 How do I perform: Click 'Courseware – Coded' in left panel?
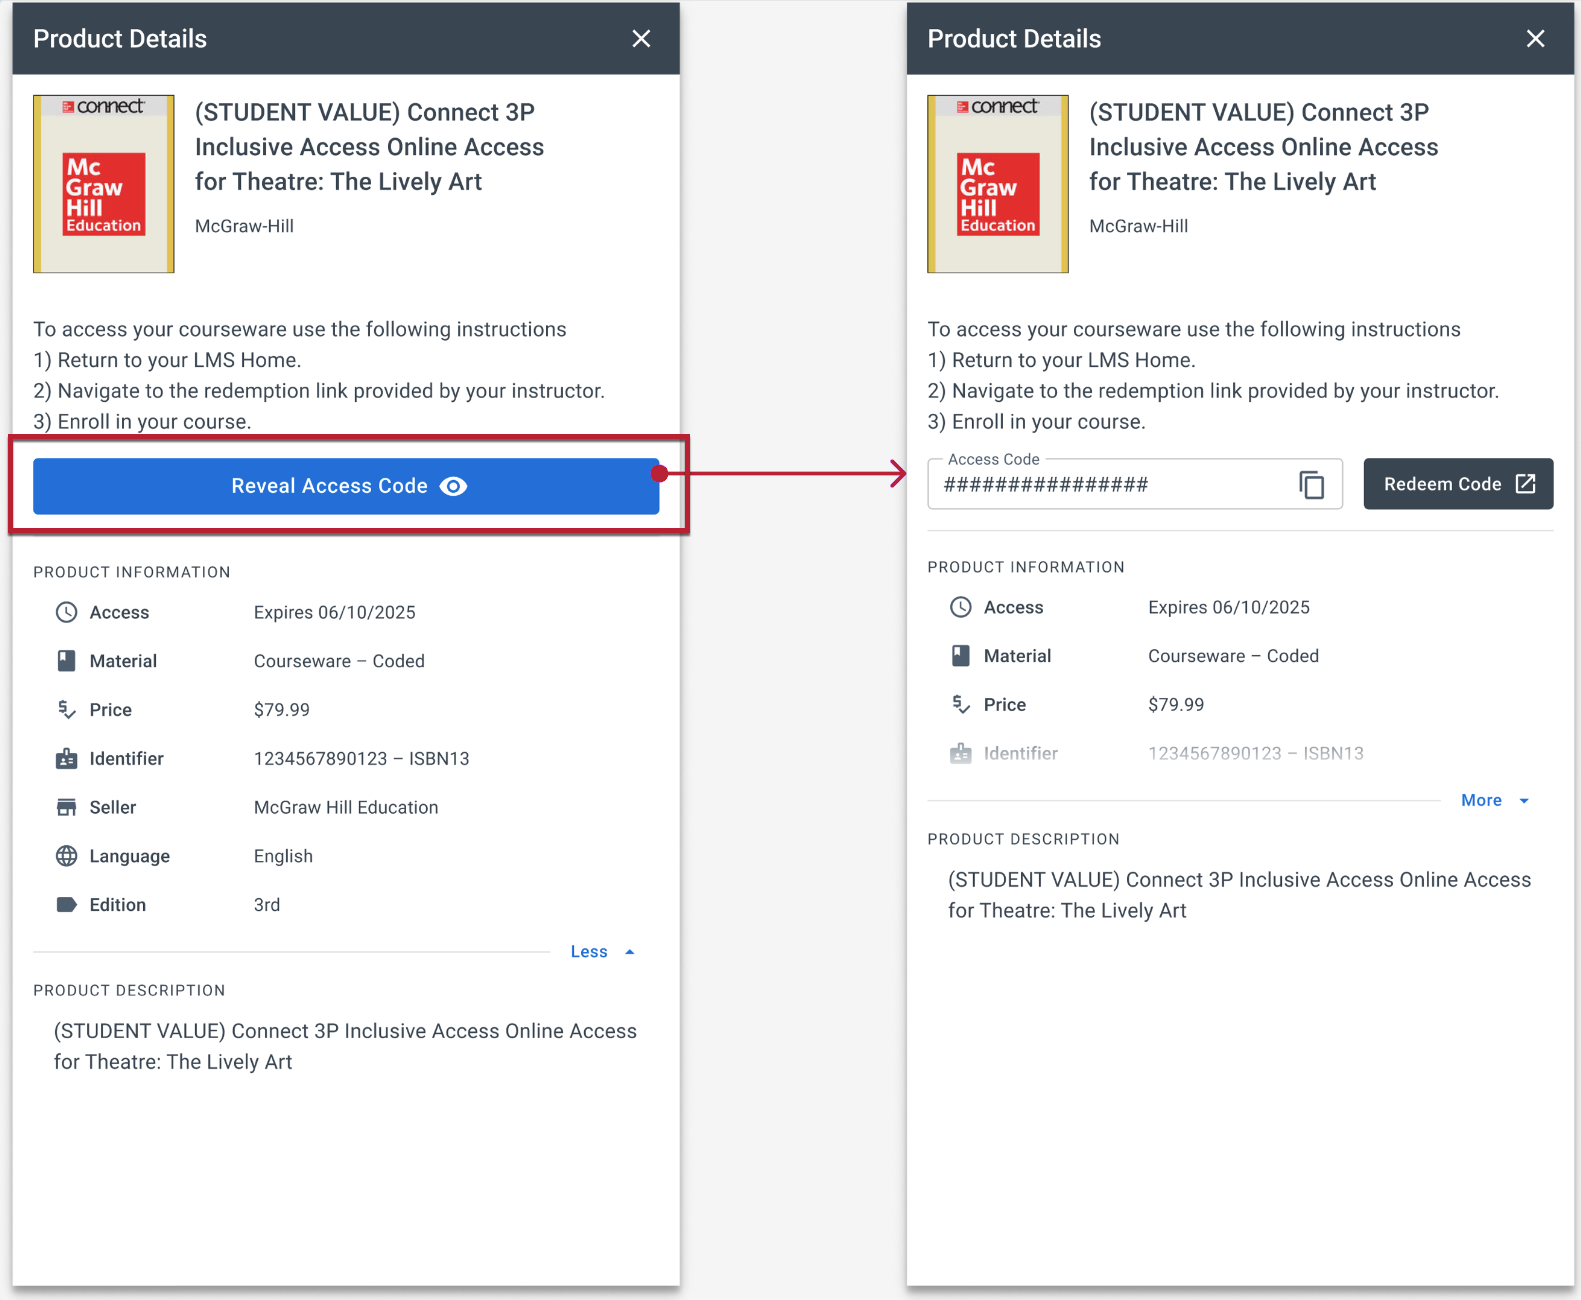(339, 661)
